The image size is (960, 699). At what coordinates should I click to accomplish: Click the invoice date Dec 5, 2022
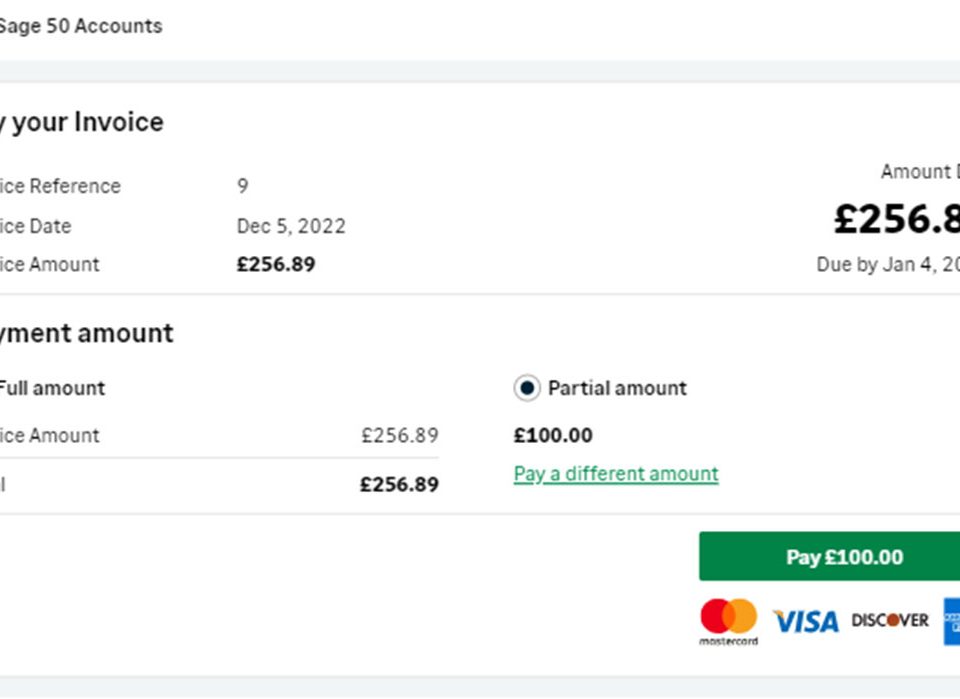[291, 226]
